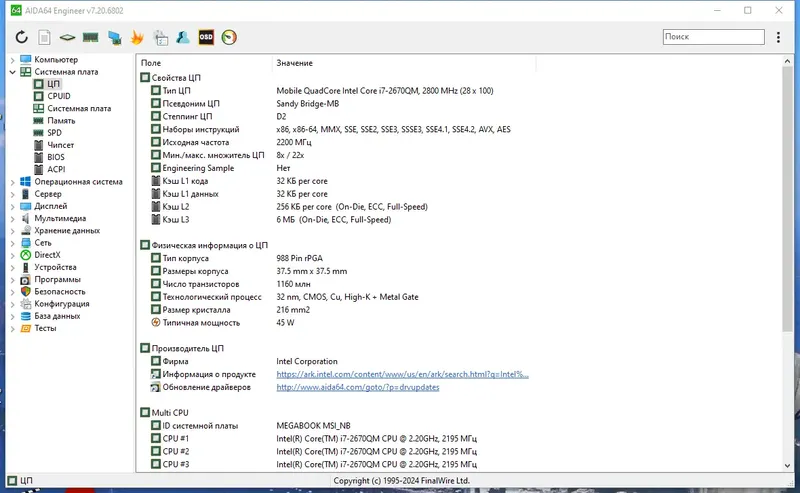Viewport: 800px width, 493px height.
Task: Click the AIDA64 app icon in title bar
Action: click(x=16, y=10)
